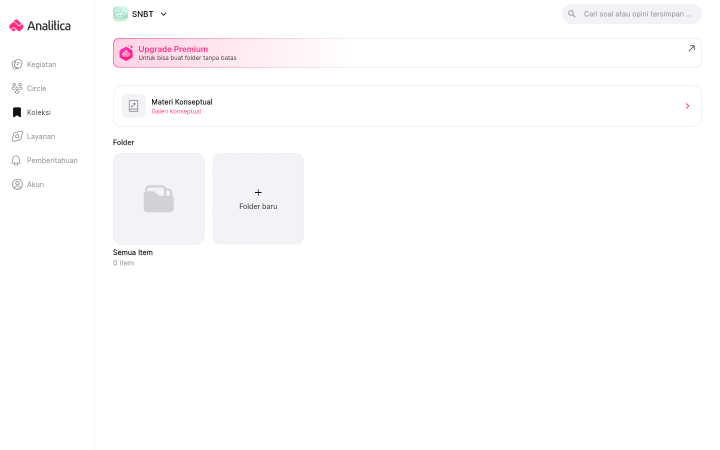Click the Upgrade Premium banner text
Viewport: 720px width, 450px height.
(x=173, y=49)
